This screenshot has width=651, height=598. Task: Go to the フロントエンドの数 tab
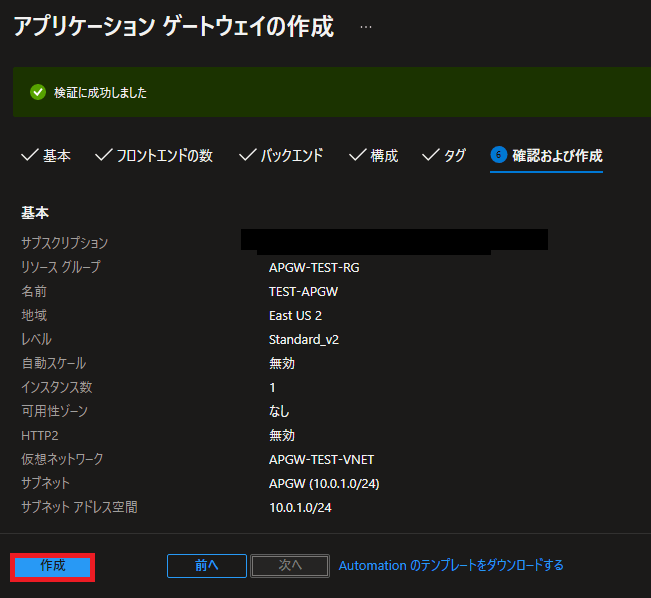pos(154,156)
